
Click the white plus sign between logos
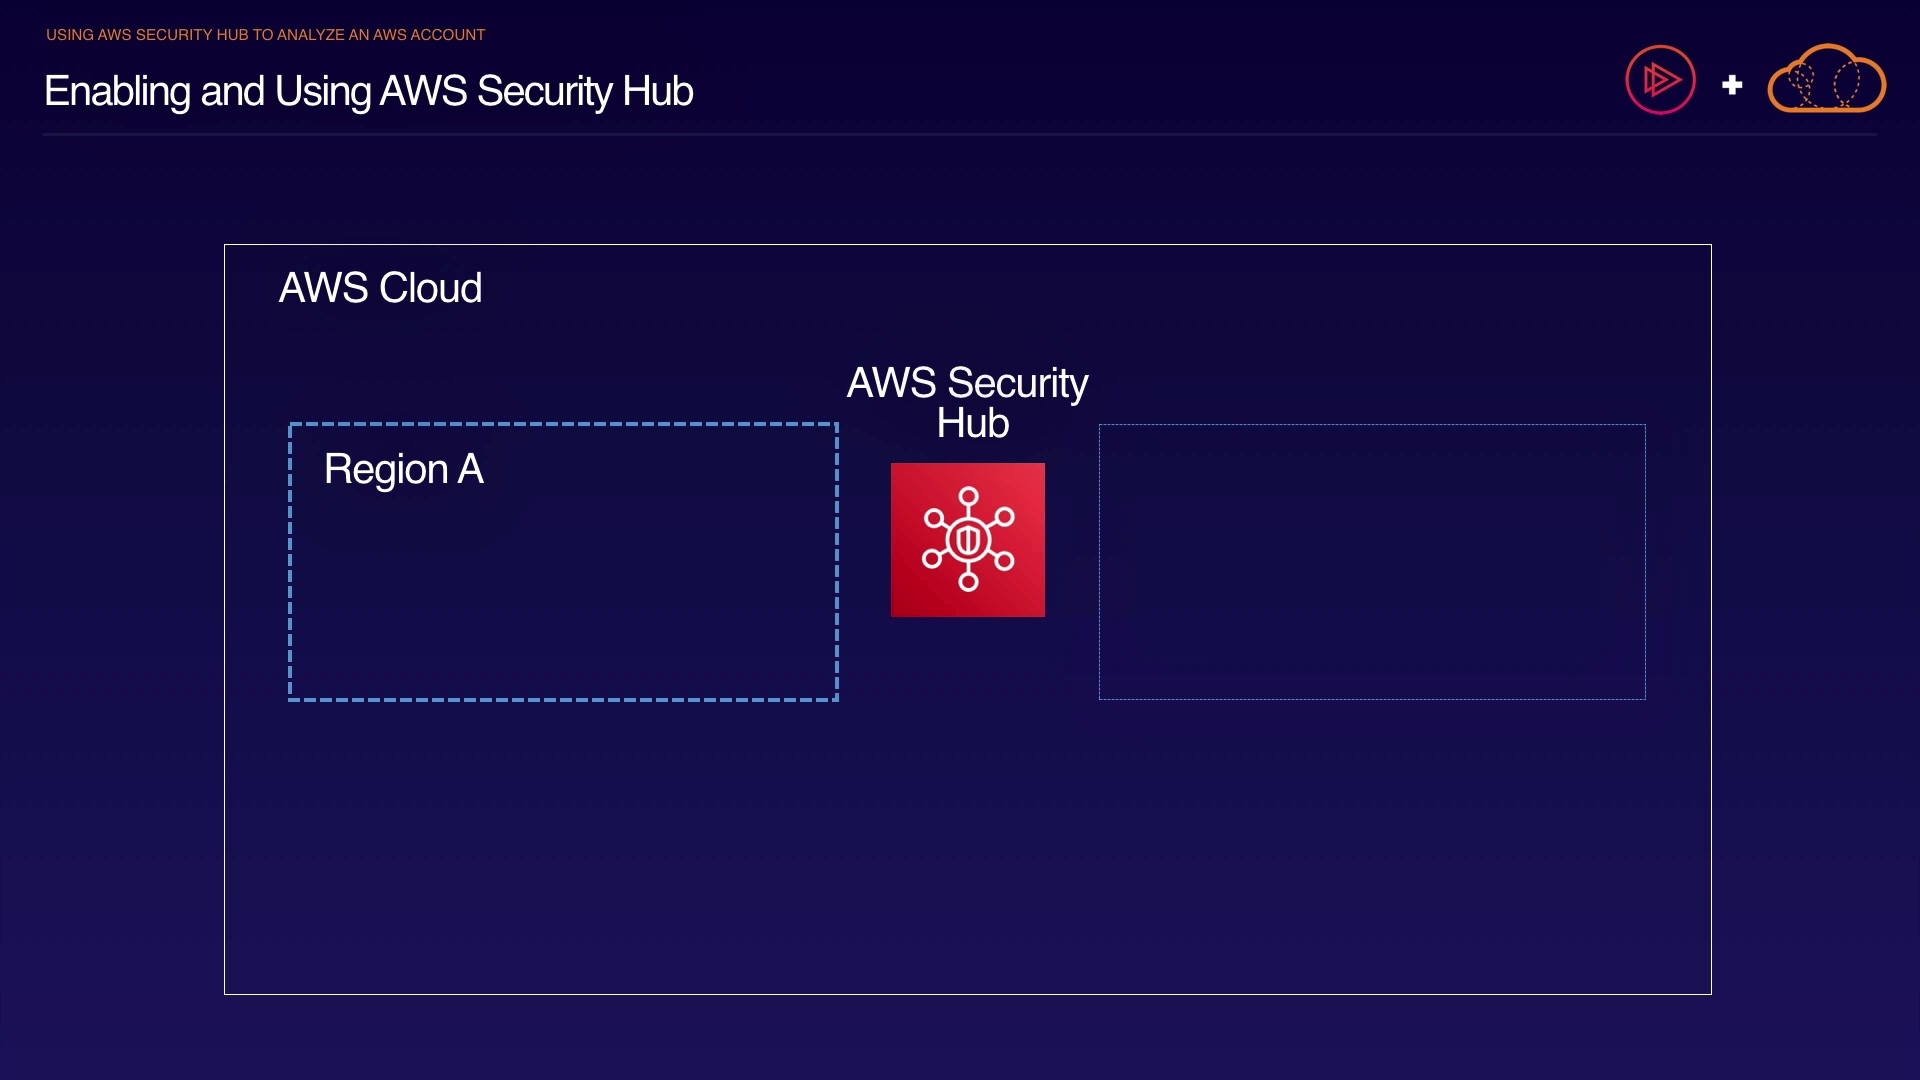1732,85
